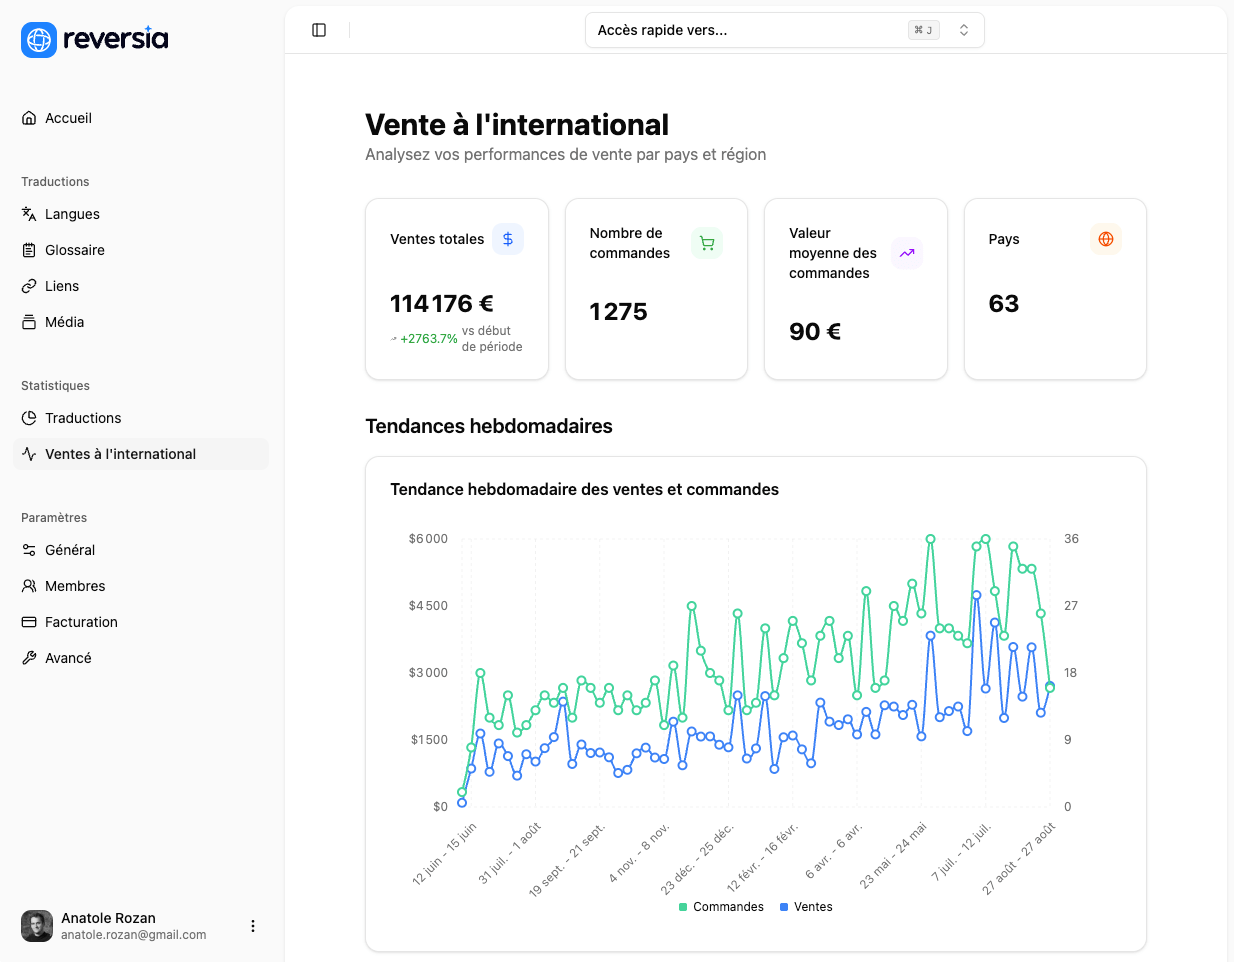Screen dimensions: 1234x962
Task: Toggle the Commandes series in the chart legend
Action: coord(720,906)
